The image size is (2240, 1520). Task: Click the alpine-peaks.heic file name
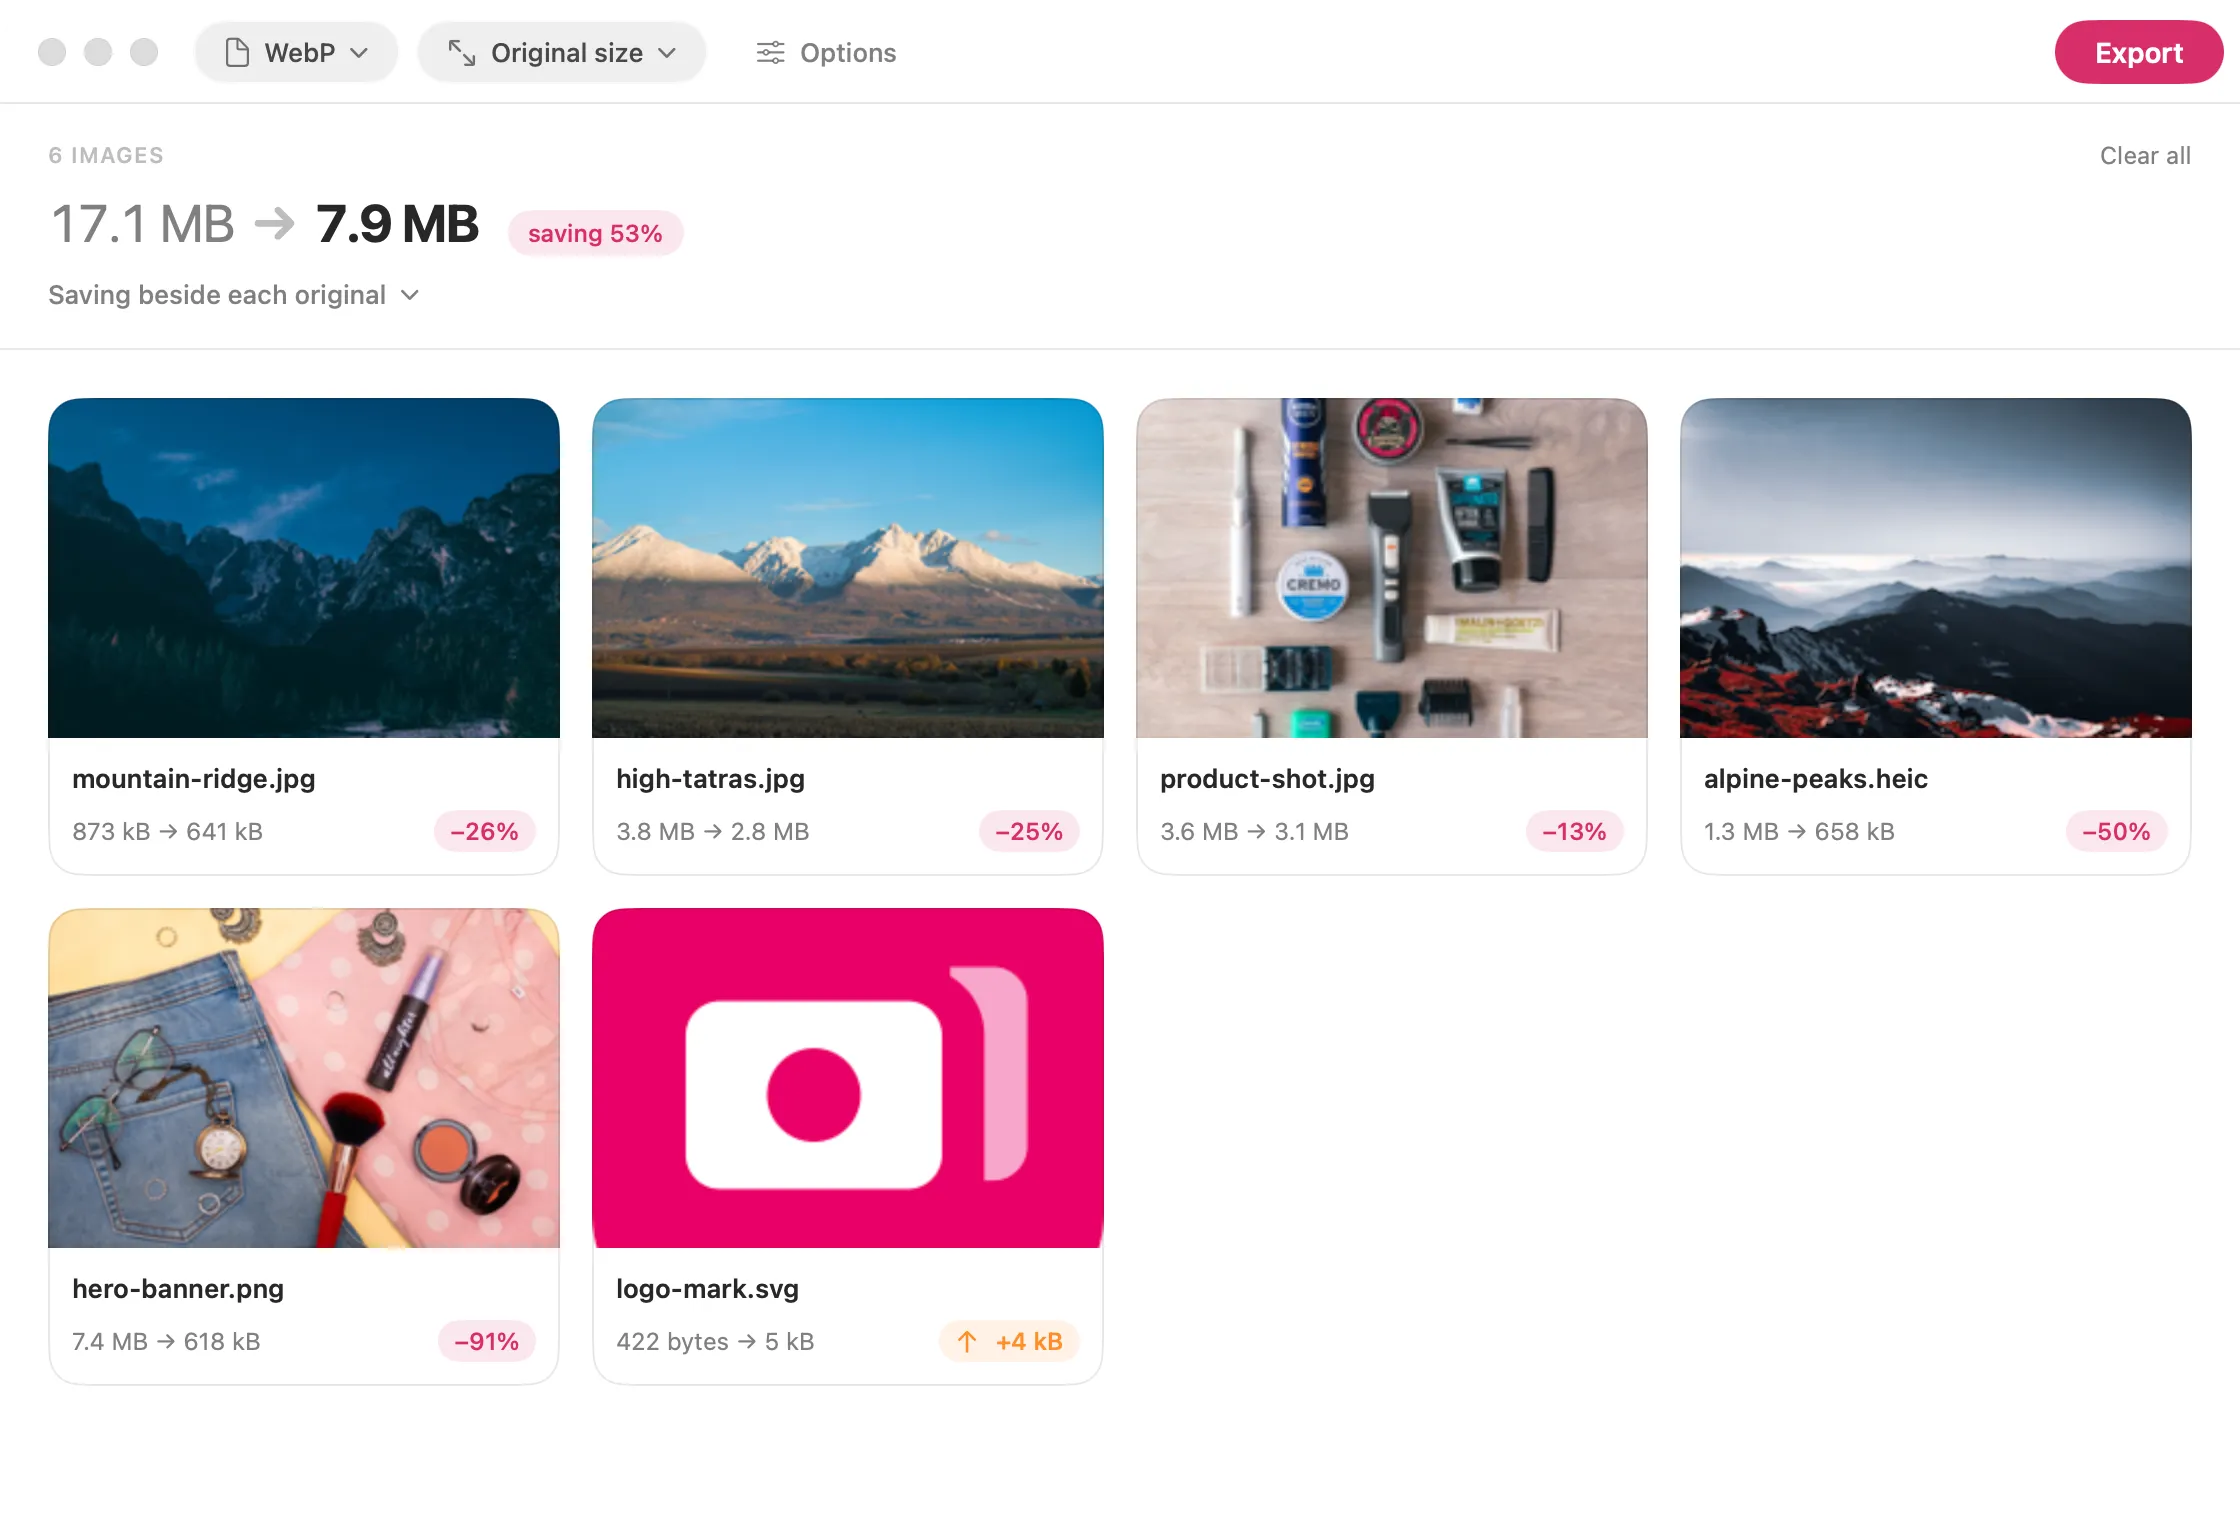coord(1816,778)
